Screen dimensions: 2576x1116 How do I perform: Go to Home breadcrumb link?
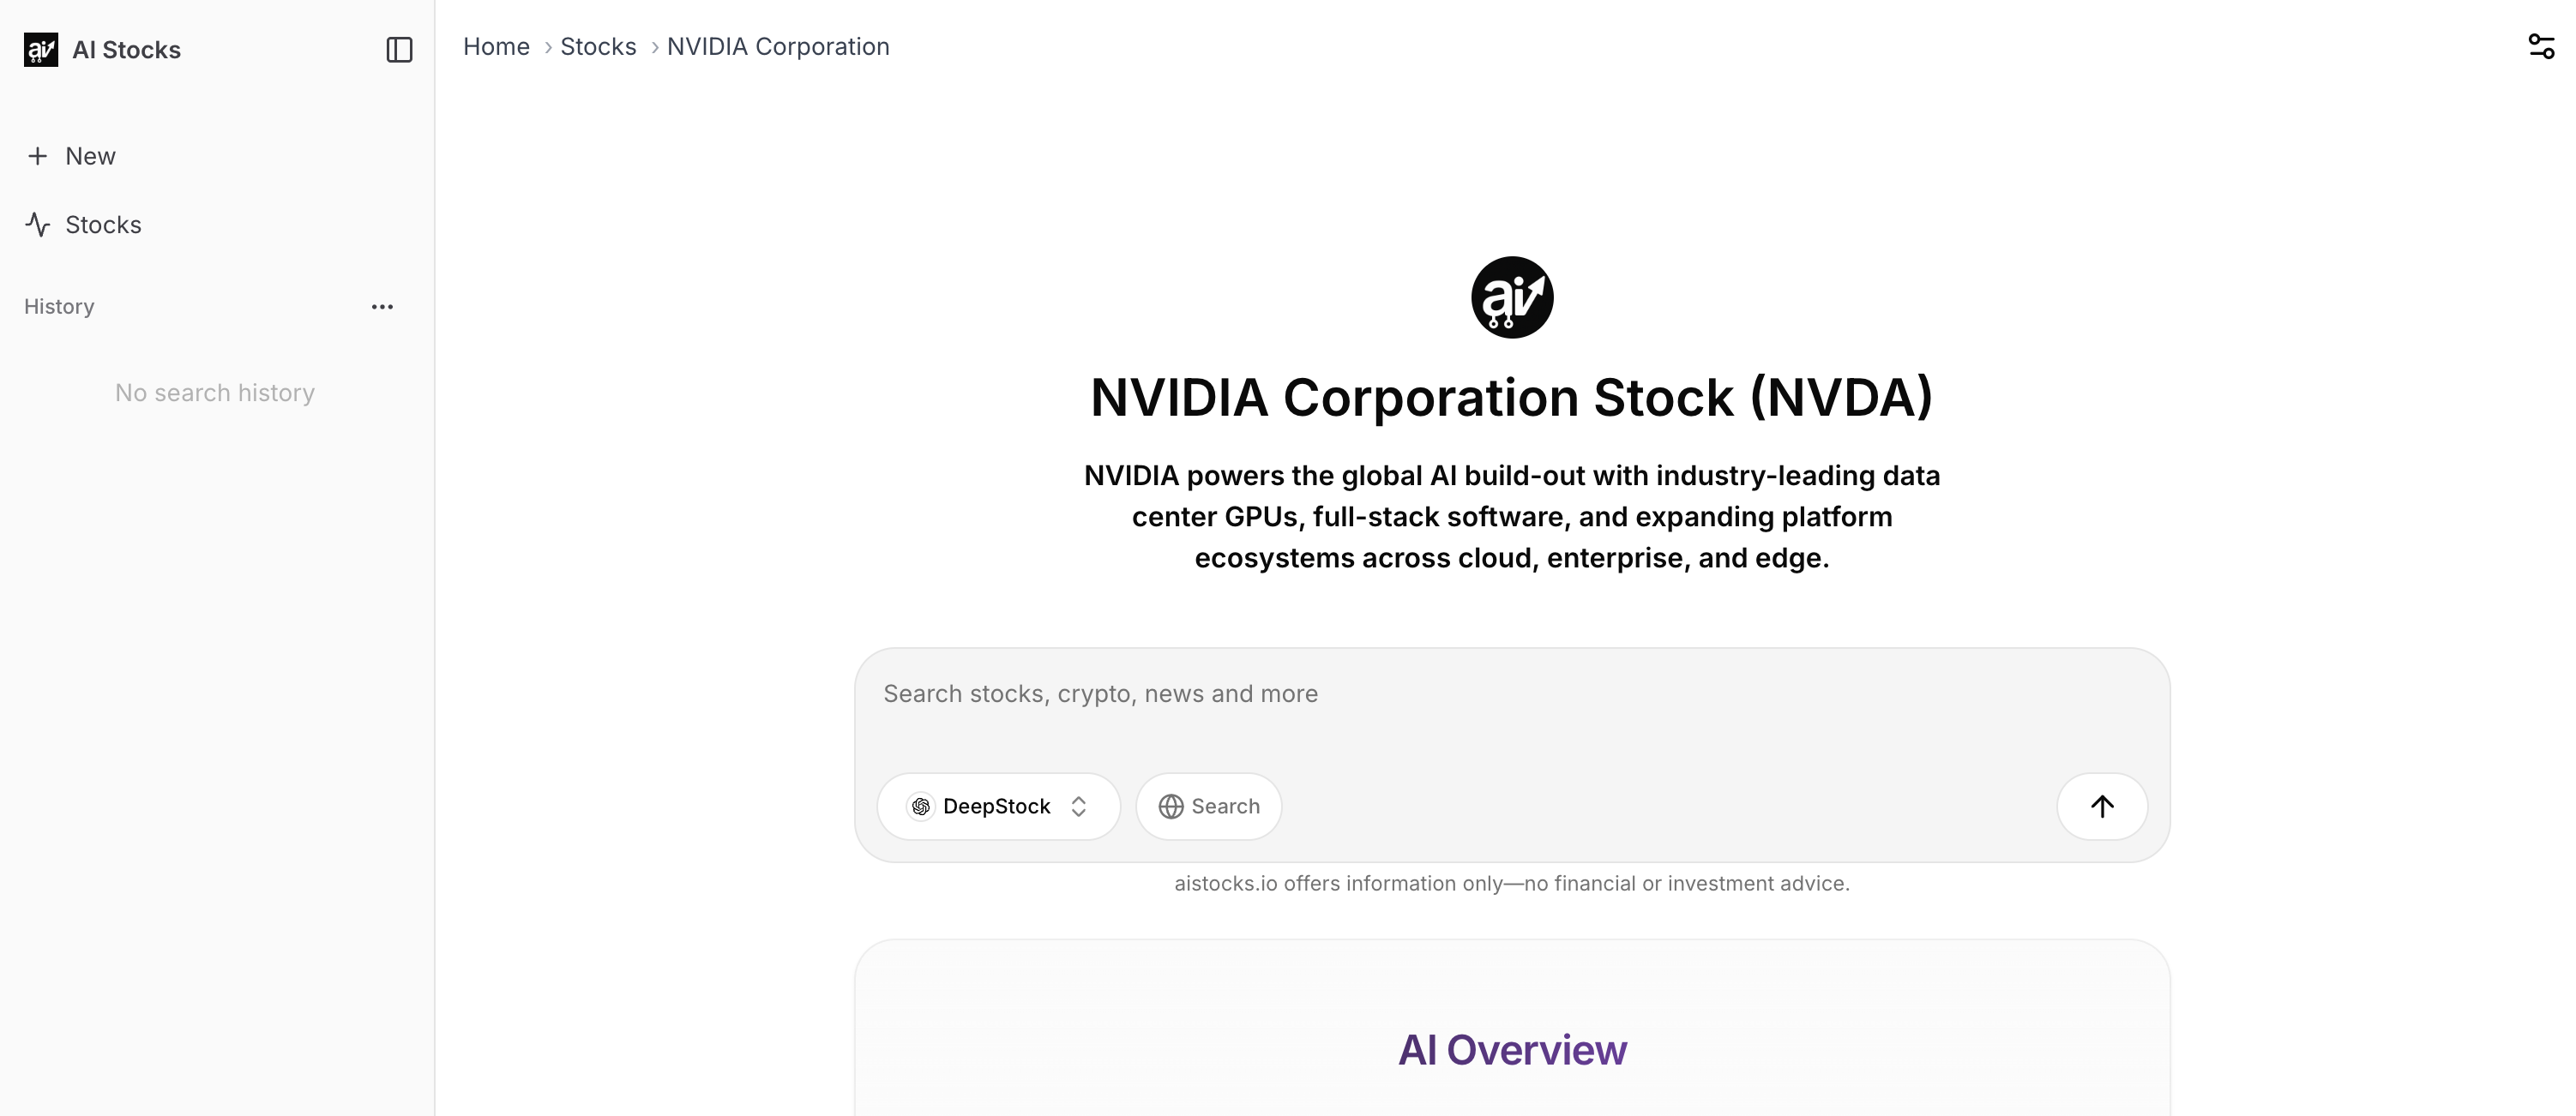496,47
